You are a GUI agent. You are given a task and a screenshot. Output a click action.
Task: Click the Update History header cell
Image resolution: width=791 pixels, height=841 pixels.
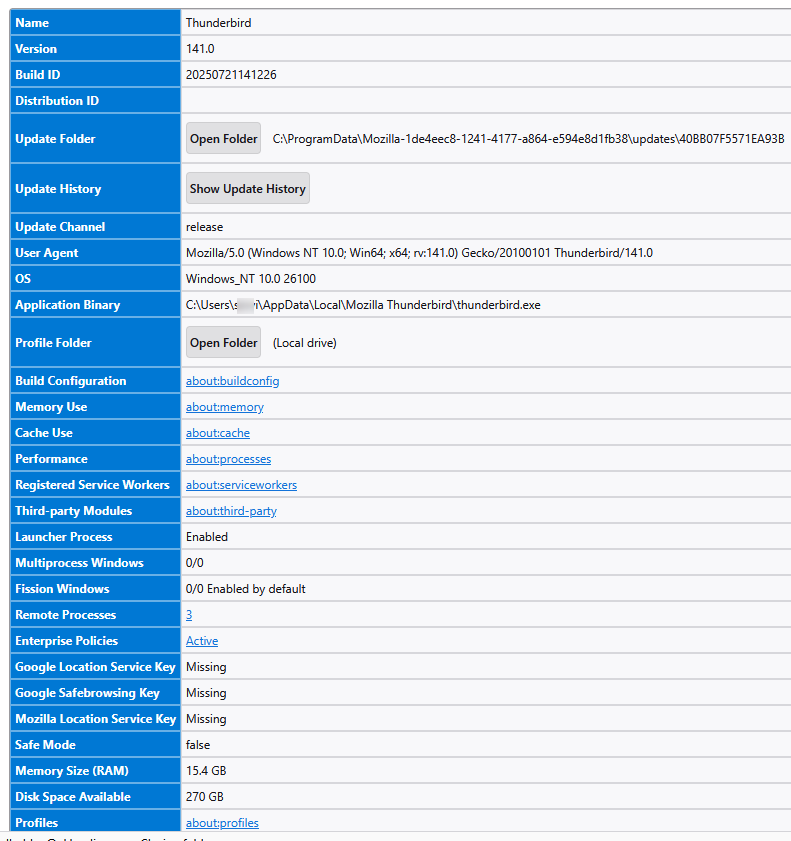pos(95,188)
